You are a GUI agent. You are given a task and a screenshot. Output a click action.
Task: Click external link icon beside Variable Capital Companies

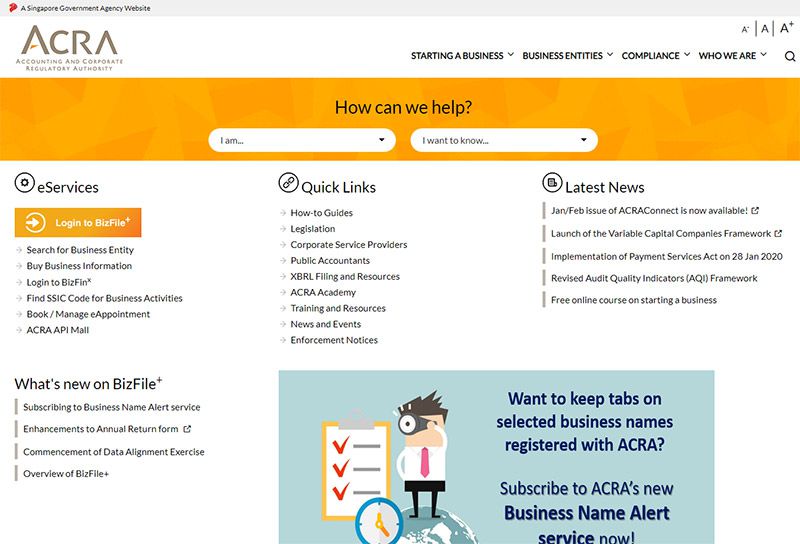[x=778, y=233]
